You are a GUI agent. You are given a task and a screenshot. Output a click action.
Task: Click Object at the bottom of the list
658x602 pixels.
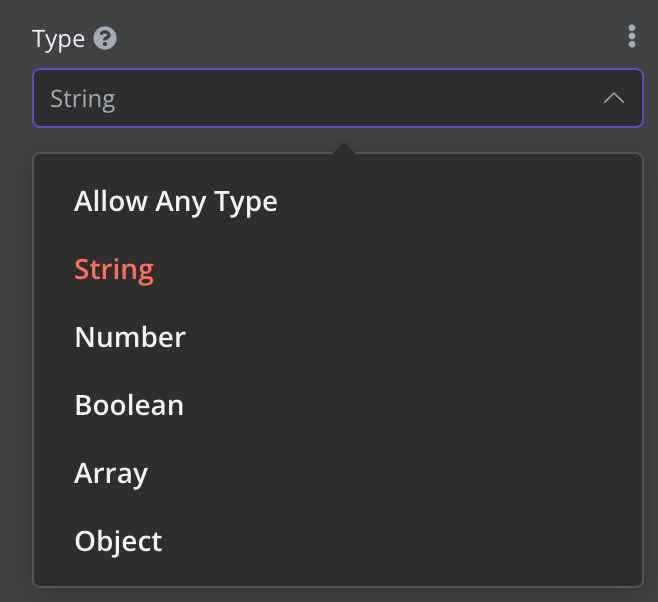point(118,541)
